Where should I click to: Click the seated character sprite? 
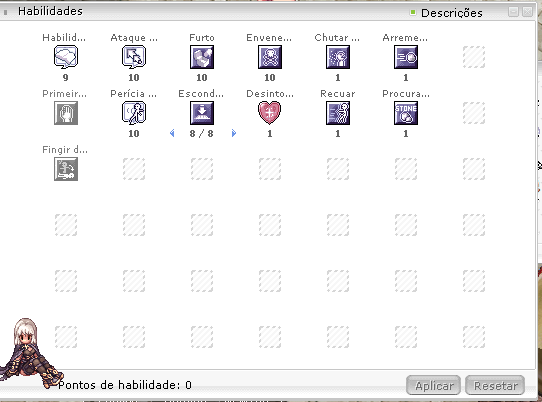pos(30,353)
